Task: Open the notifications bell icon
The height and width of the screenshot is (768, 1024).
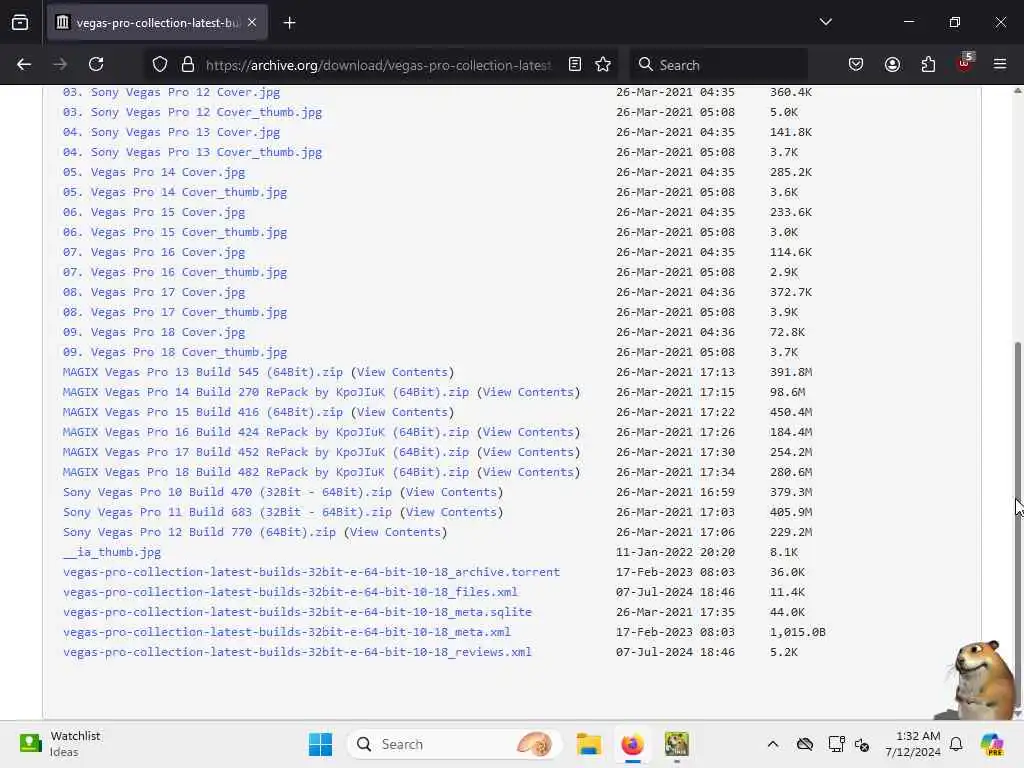Action: [x=955, y=744]
